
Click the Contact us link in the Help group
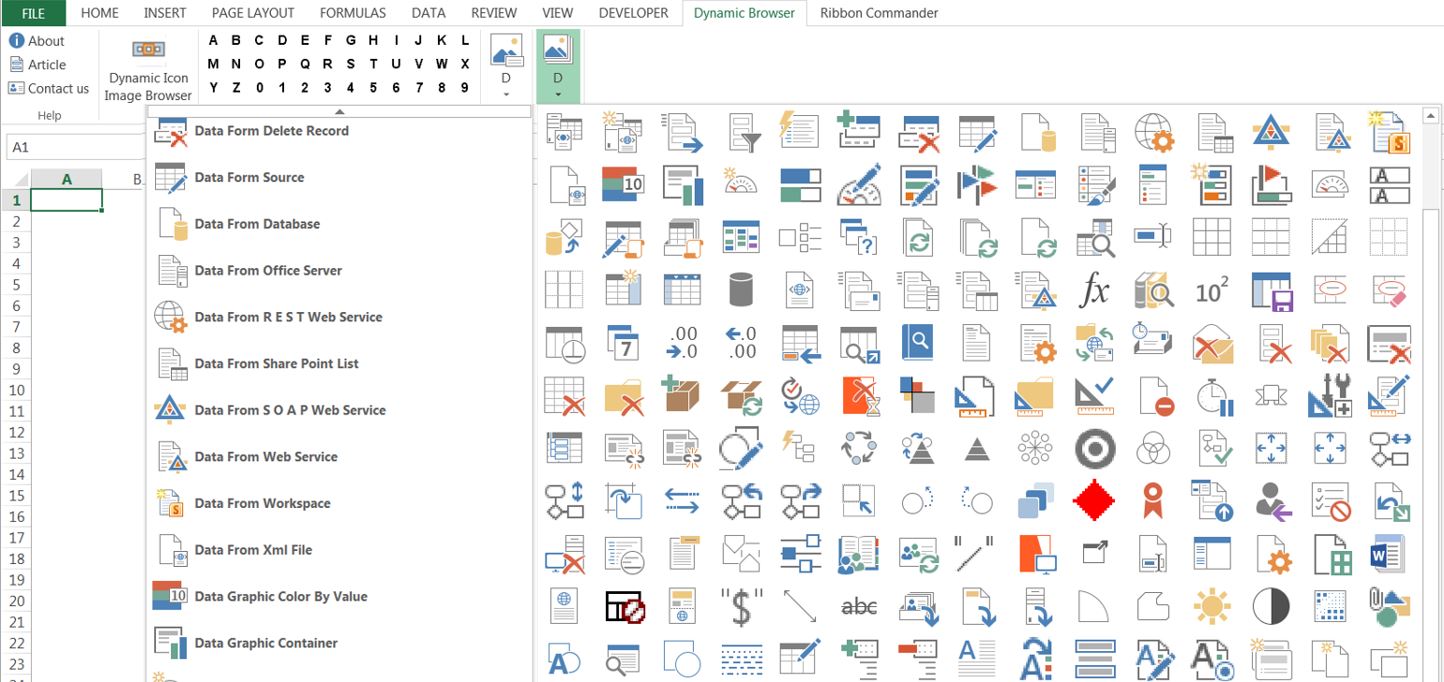click(55, 88)
